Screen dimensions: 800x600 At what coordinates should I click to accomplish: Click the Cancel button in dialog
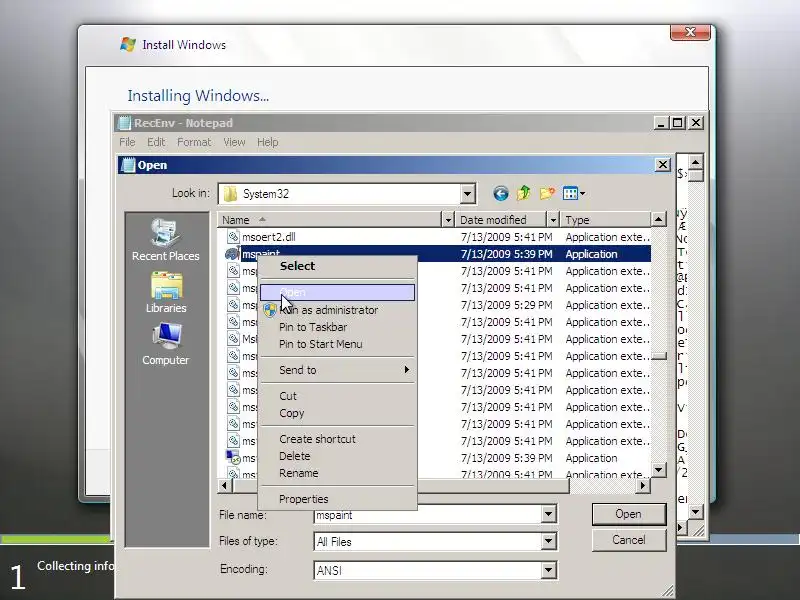coord(629,540)
